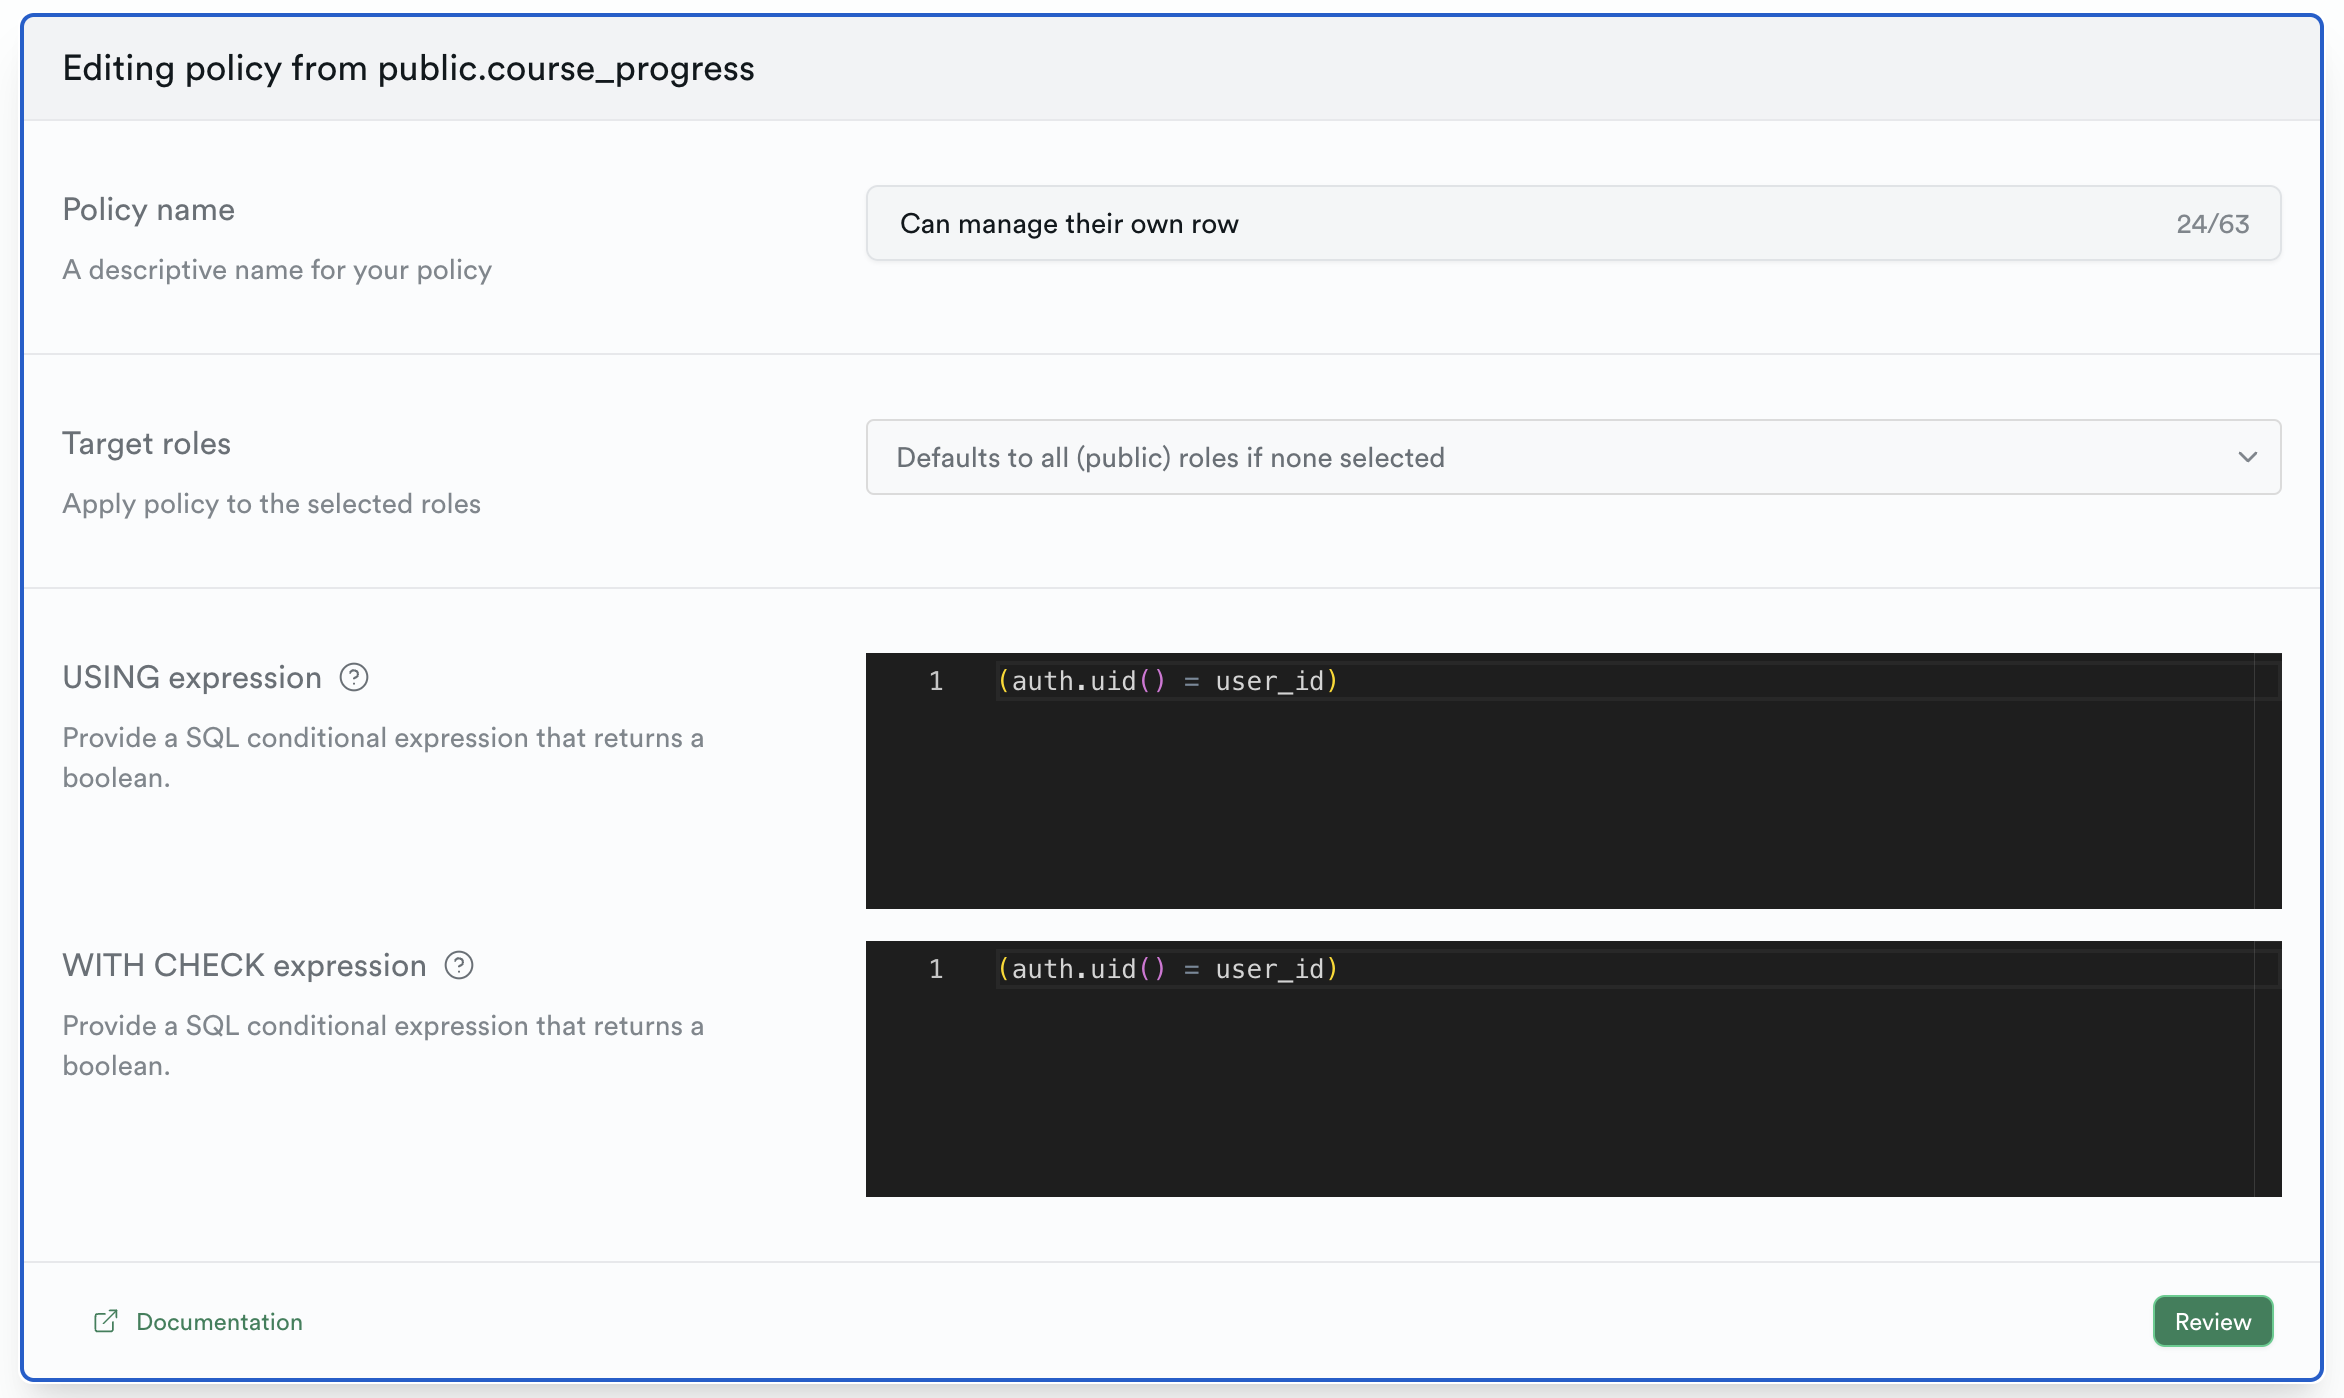This screenshot has height=1398, width=2344.
Task: Expand the Target roles dropdown
Action: (1573, 457)
